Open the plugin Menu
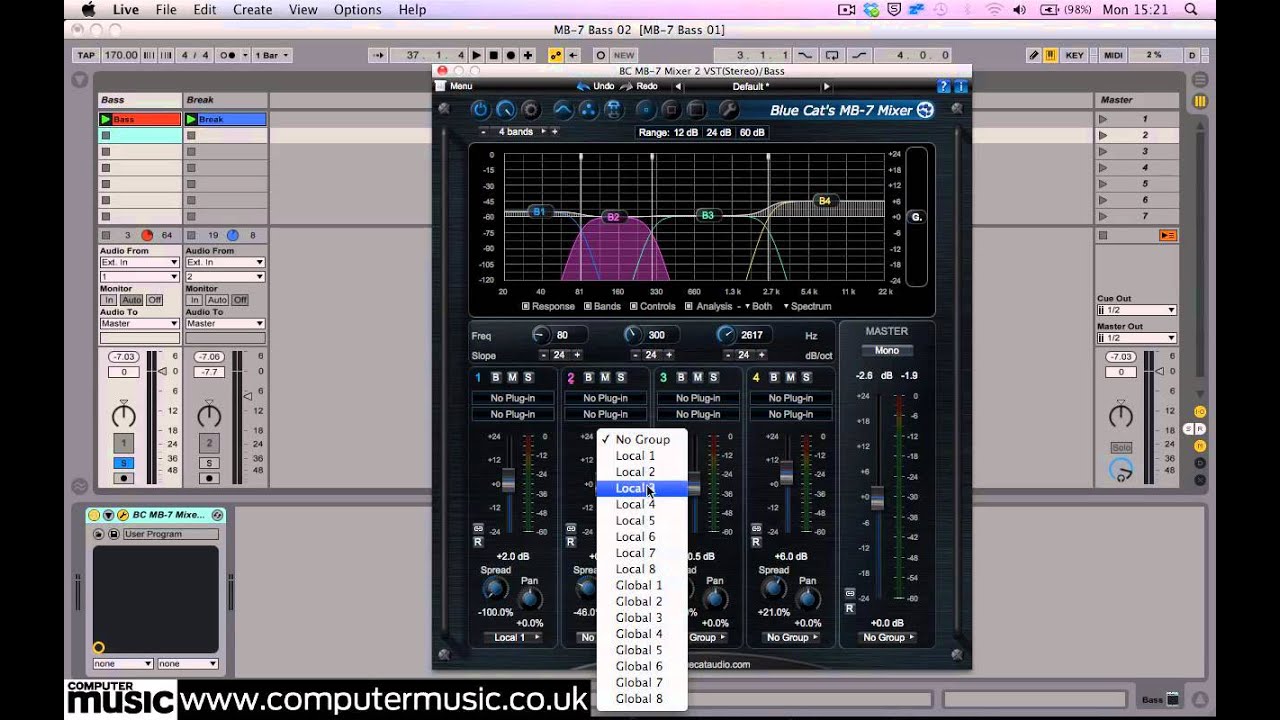The image size is (1280, 720). (x=461, y=86)
